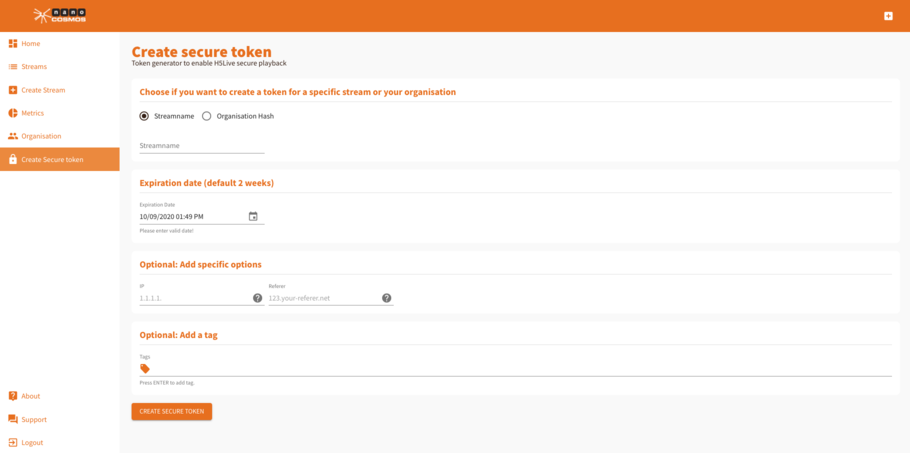Go to Streams in the sidebar

(x=60, y=67)
